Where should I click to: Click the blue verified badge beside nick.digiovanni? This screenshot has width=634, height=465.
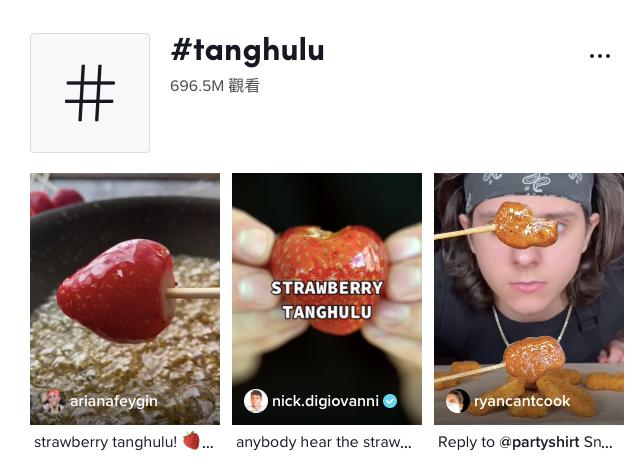(x=390, y=401)
